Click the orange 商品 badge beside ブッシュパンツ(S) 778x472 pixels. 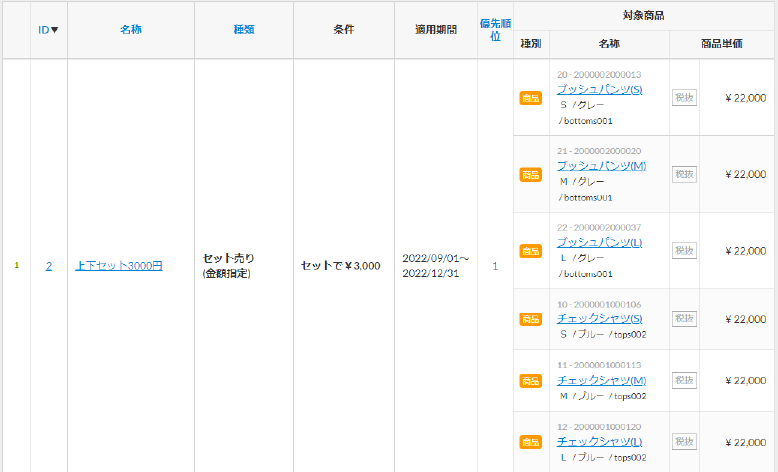(x=531, y=98)
